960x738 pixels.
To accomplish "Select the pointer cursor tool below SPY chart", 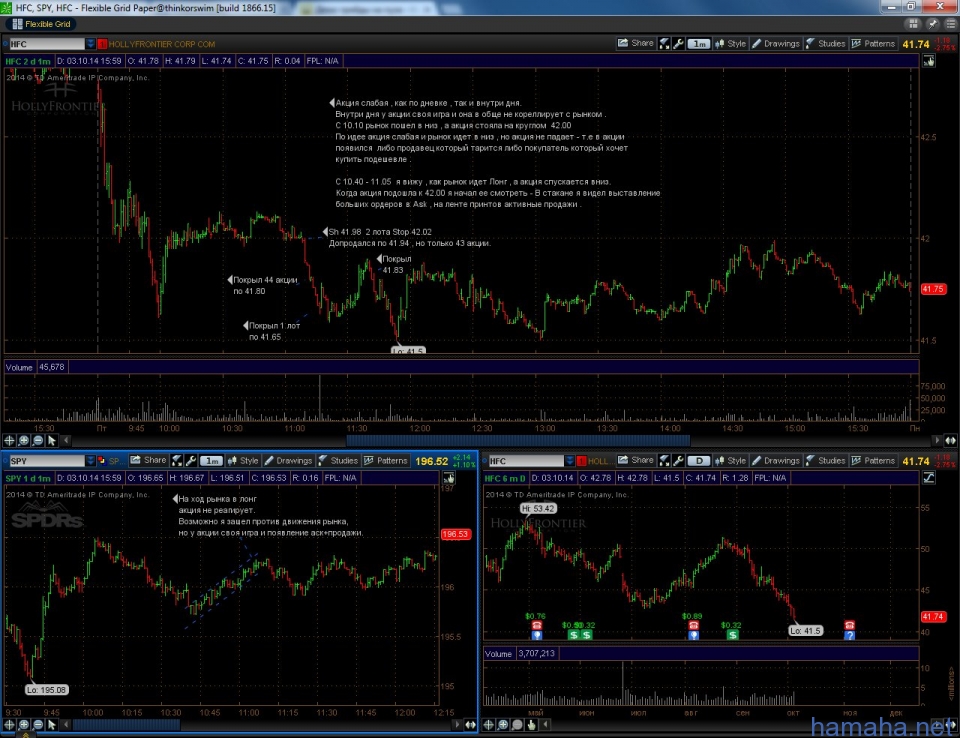I will [x=52, y=725].
